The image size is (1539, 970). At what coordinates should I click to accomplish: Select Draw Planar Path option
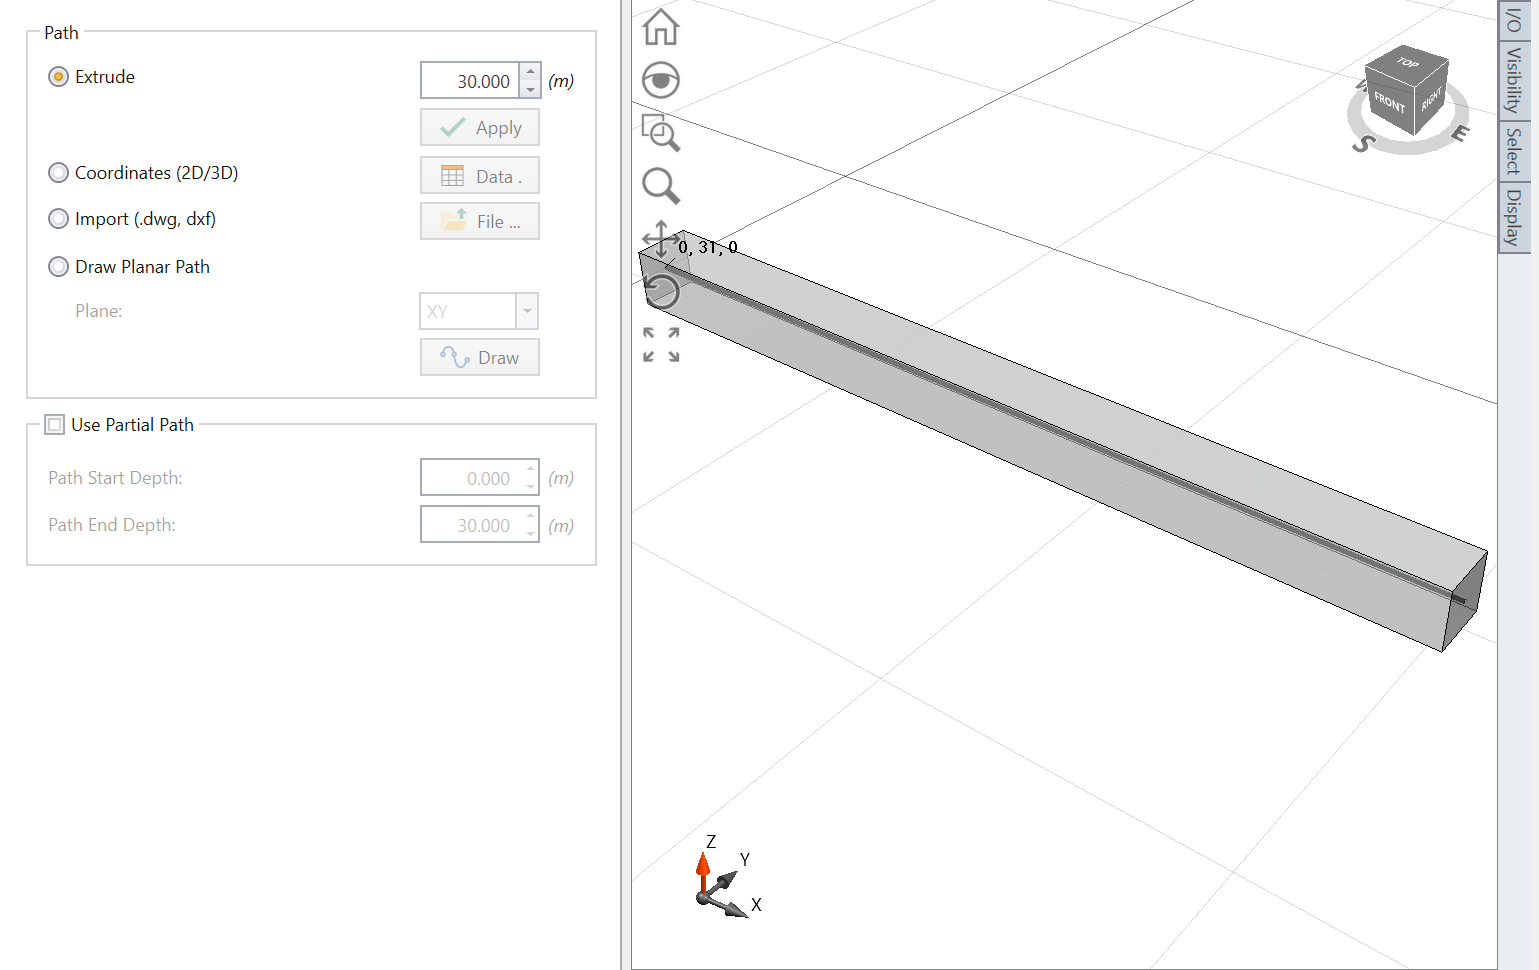pos(59,267)
